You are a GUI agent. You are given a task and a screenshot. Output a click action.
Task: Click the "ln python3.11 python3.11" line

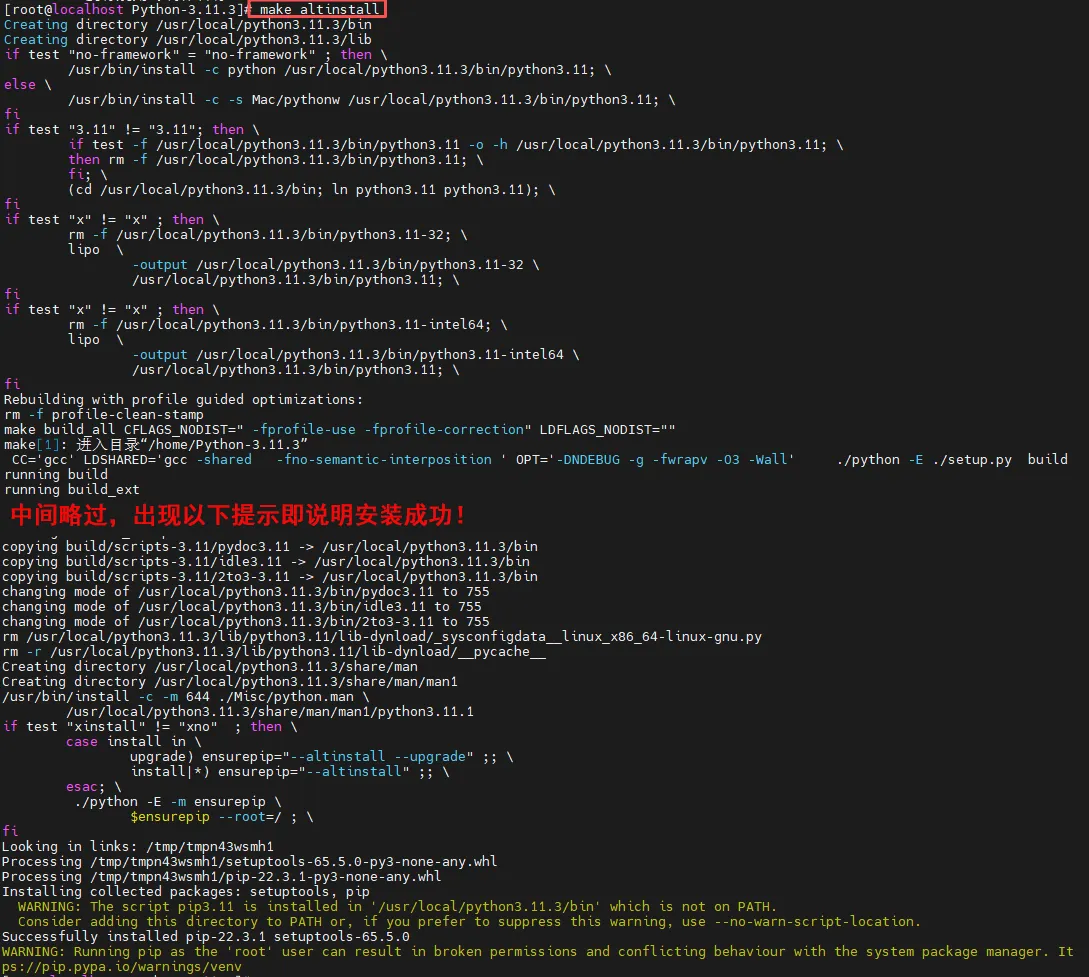312,190
